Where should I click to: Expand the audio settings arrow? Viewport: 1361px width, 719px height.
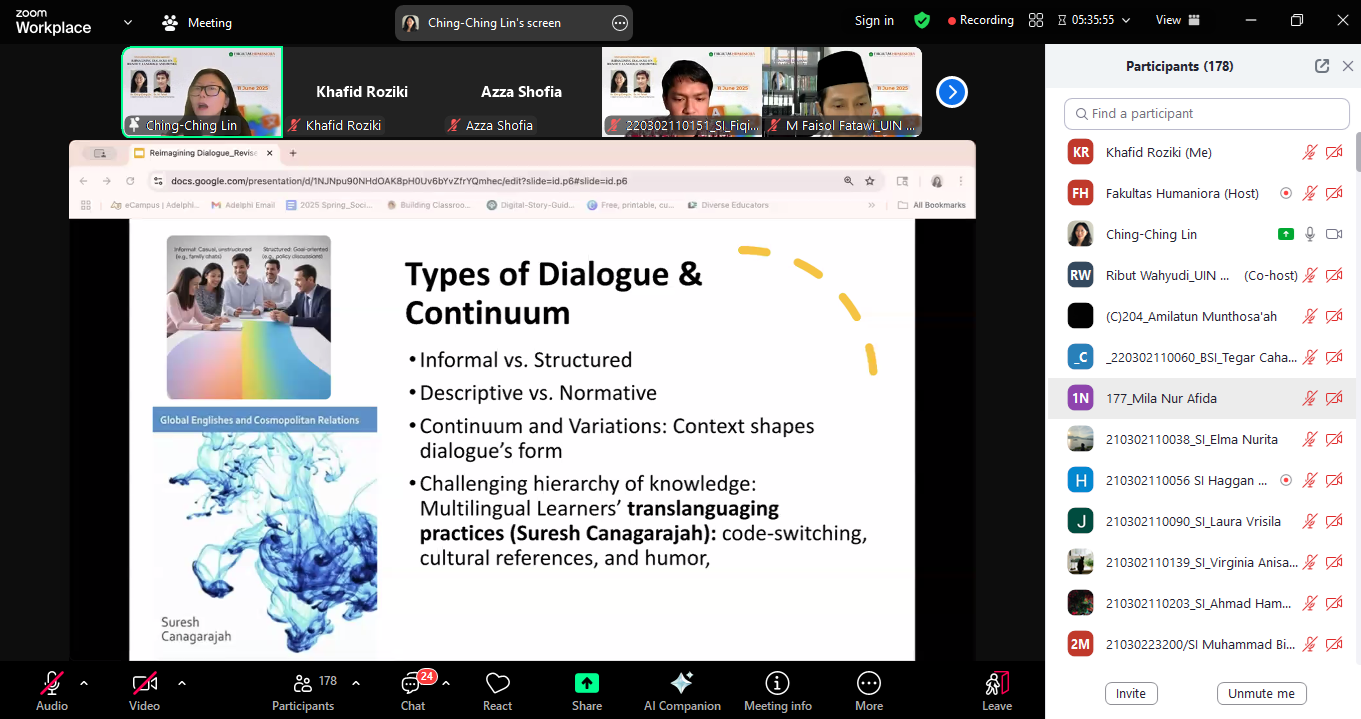point(84,684)
